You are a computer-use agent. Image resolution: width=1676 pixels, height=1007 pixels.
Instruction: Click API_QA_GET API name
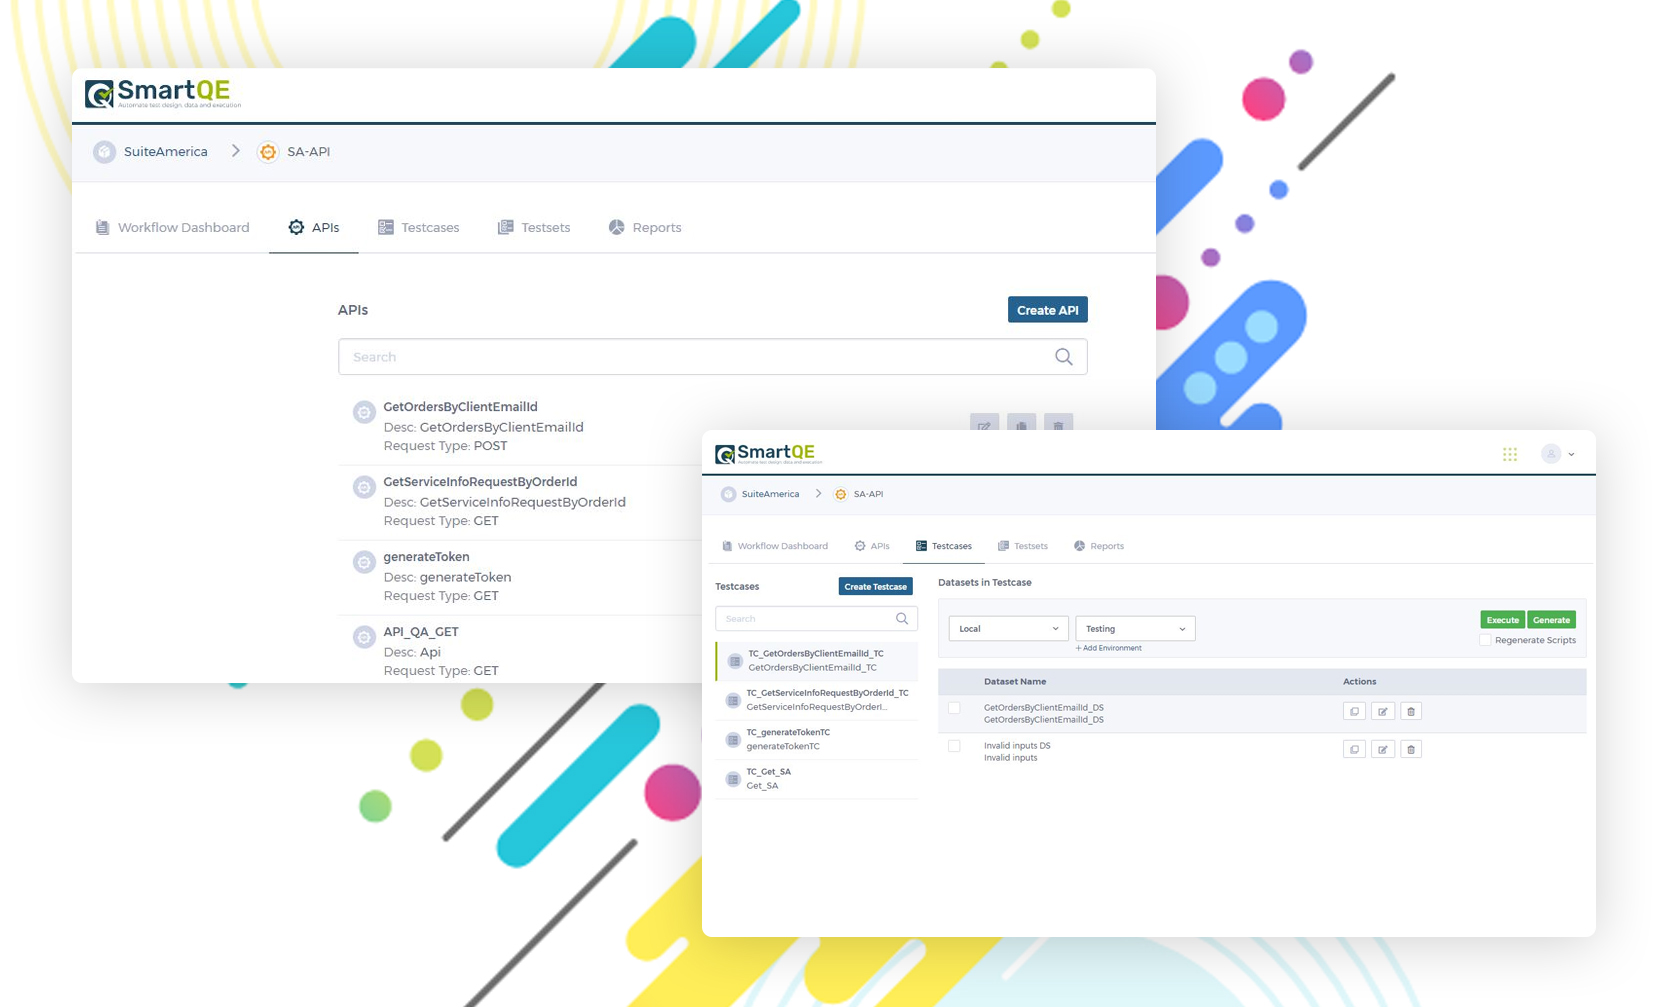click(x=421, y=632)
